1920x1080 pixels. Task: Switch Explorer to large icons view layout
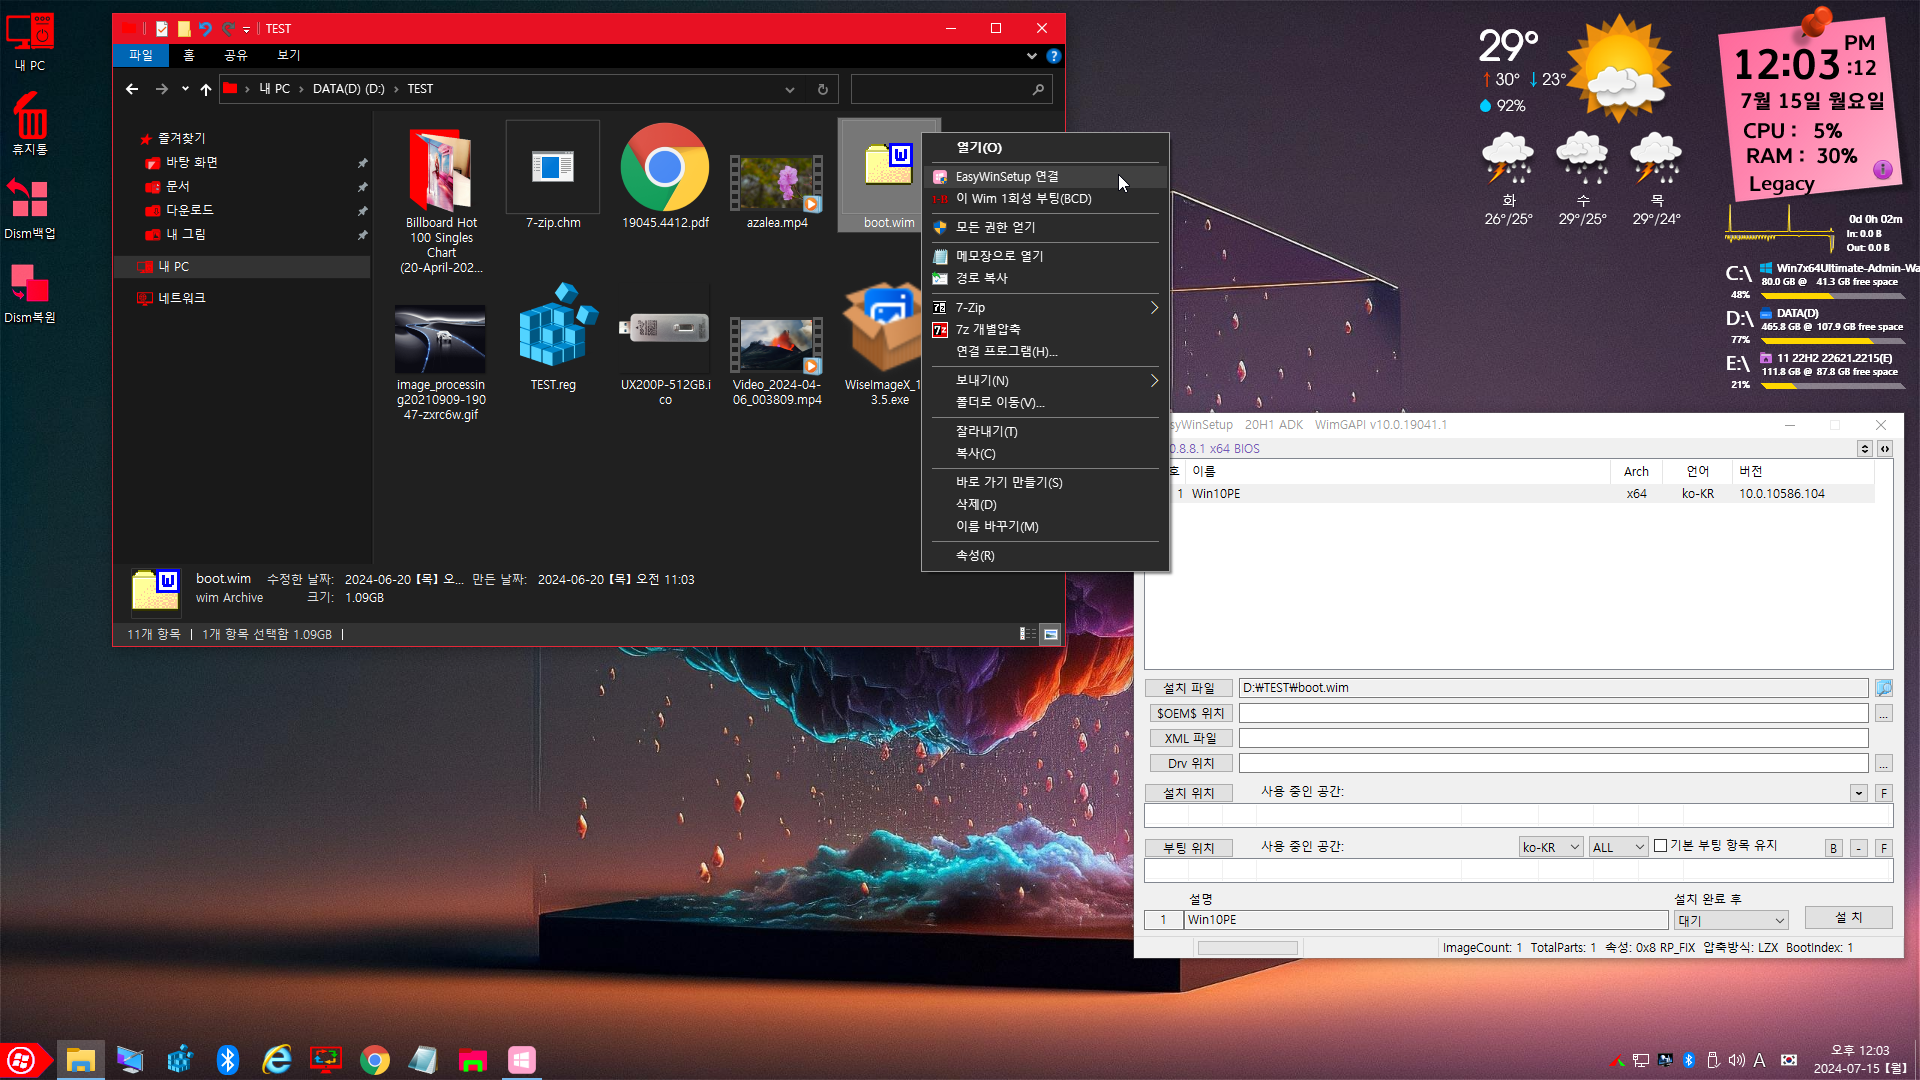point(1051,634)
